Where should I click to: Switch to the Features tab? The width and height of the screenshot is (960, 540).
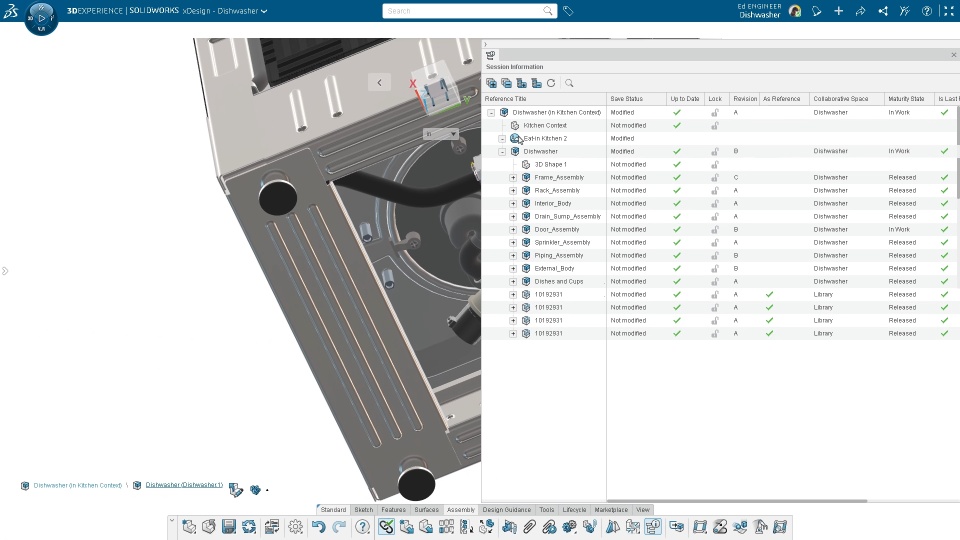pyautogui.click(x=394, y=509)
